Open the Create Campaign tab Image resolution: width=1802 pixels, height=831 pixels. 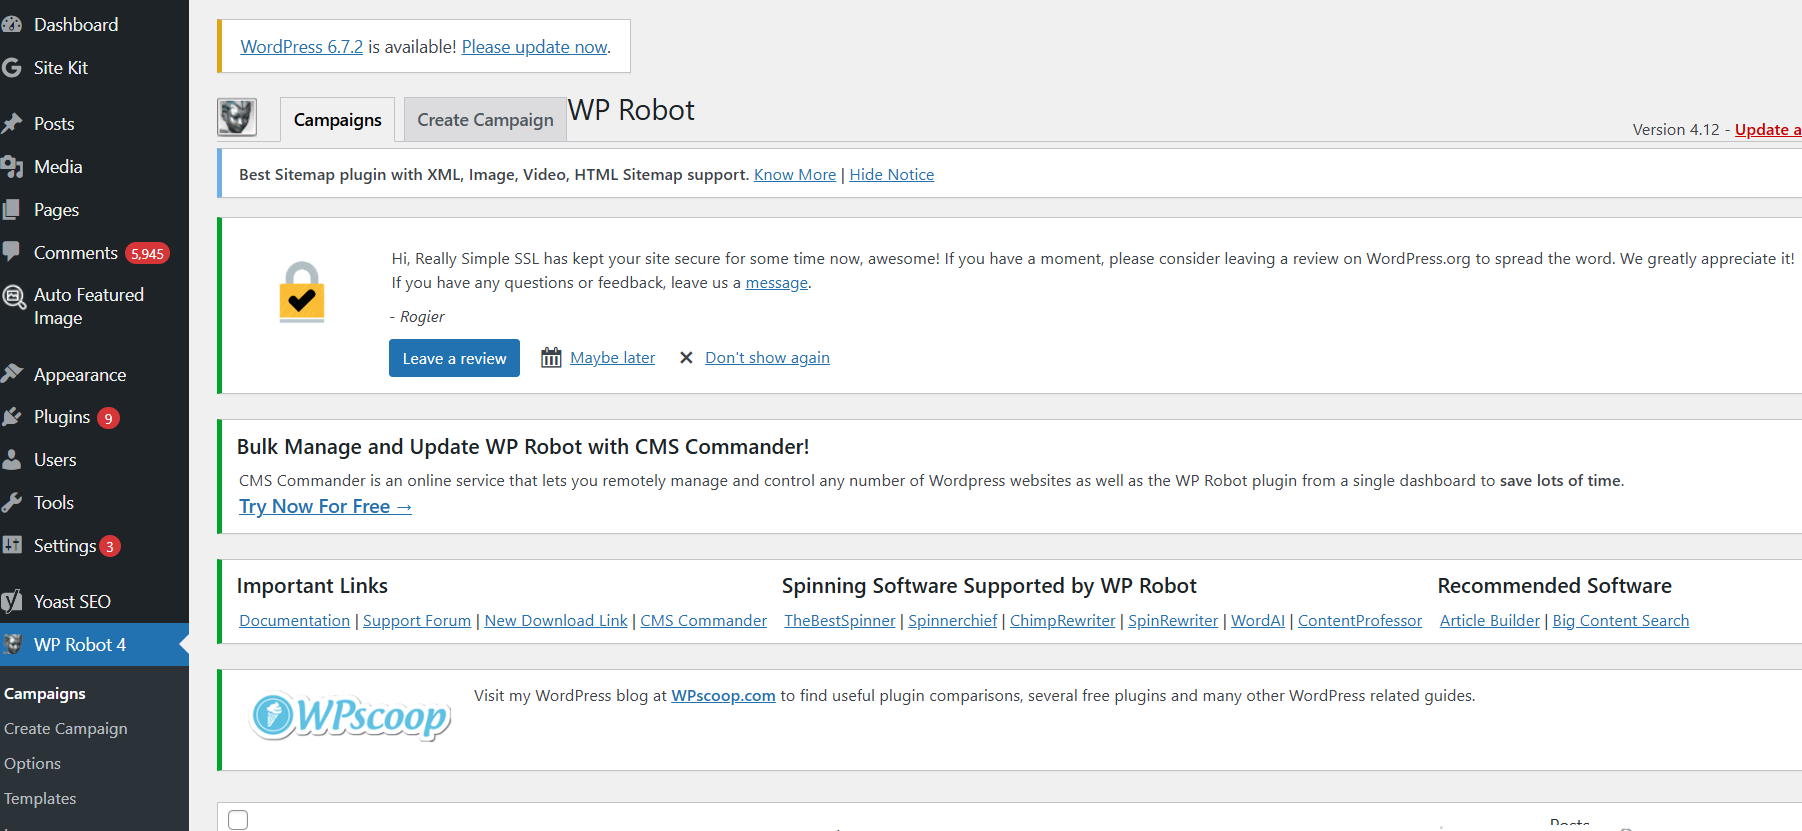(485, 119)
